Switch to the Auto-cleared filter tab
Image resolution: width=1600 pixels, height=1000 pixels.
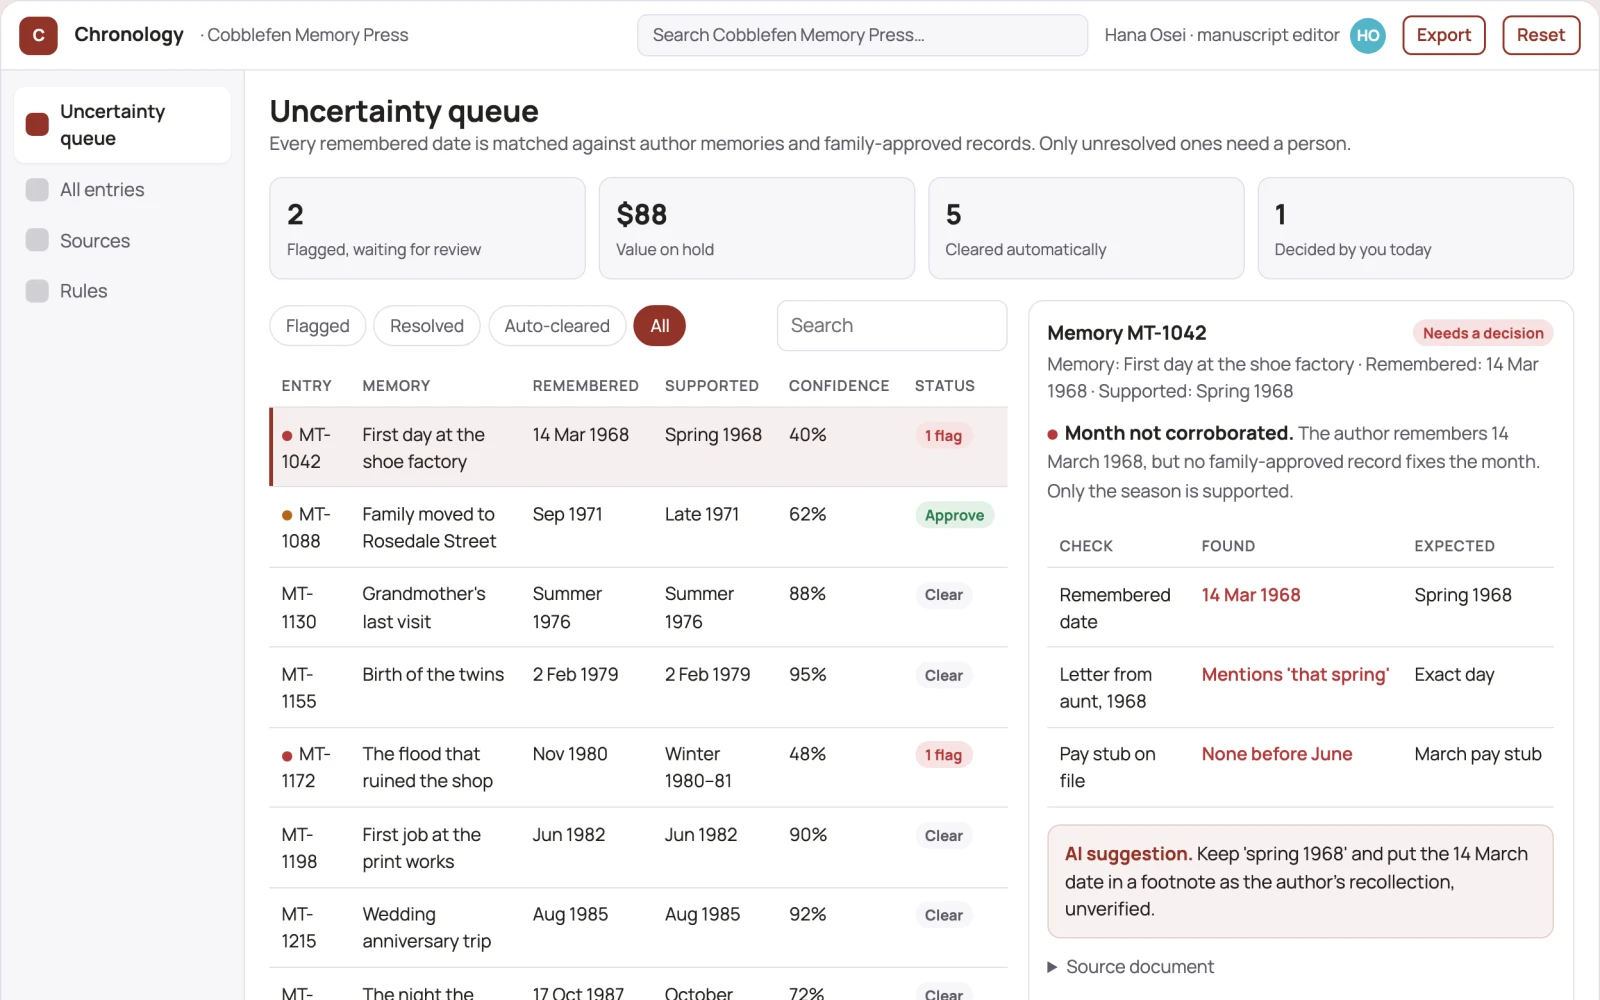coord(557,326)
